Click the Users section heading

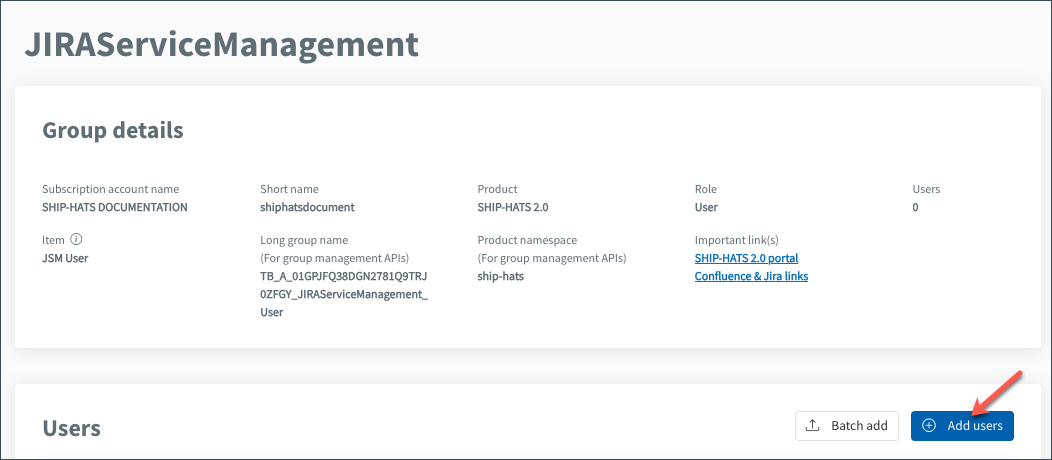pos(72,428)
